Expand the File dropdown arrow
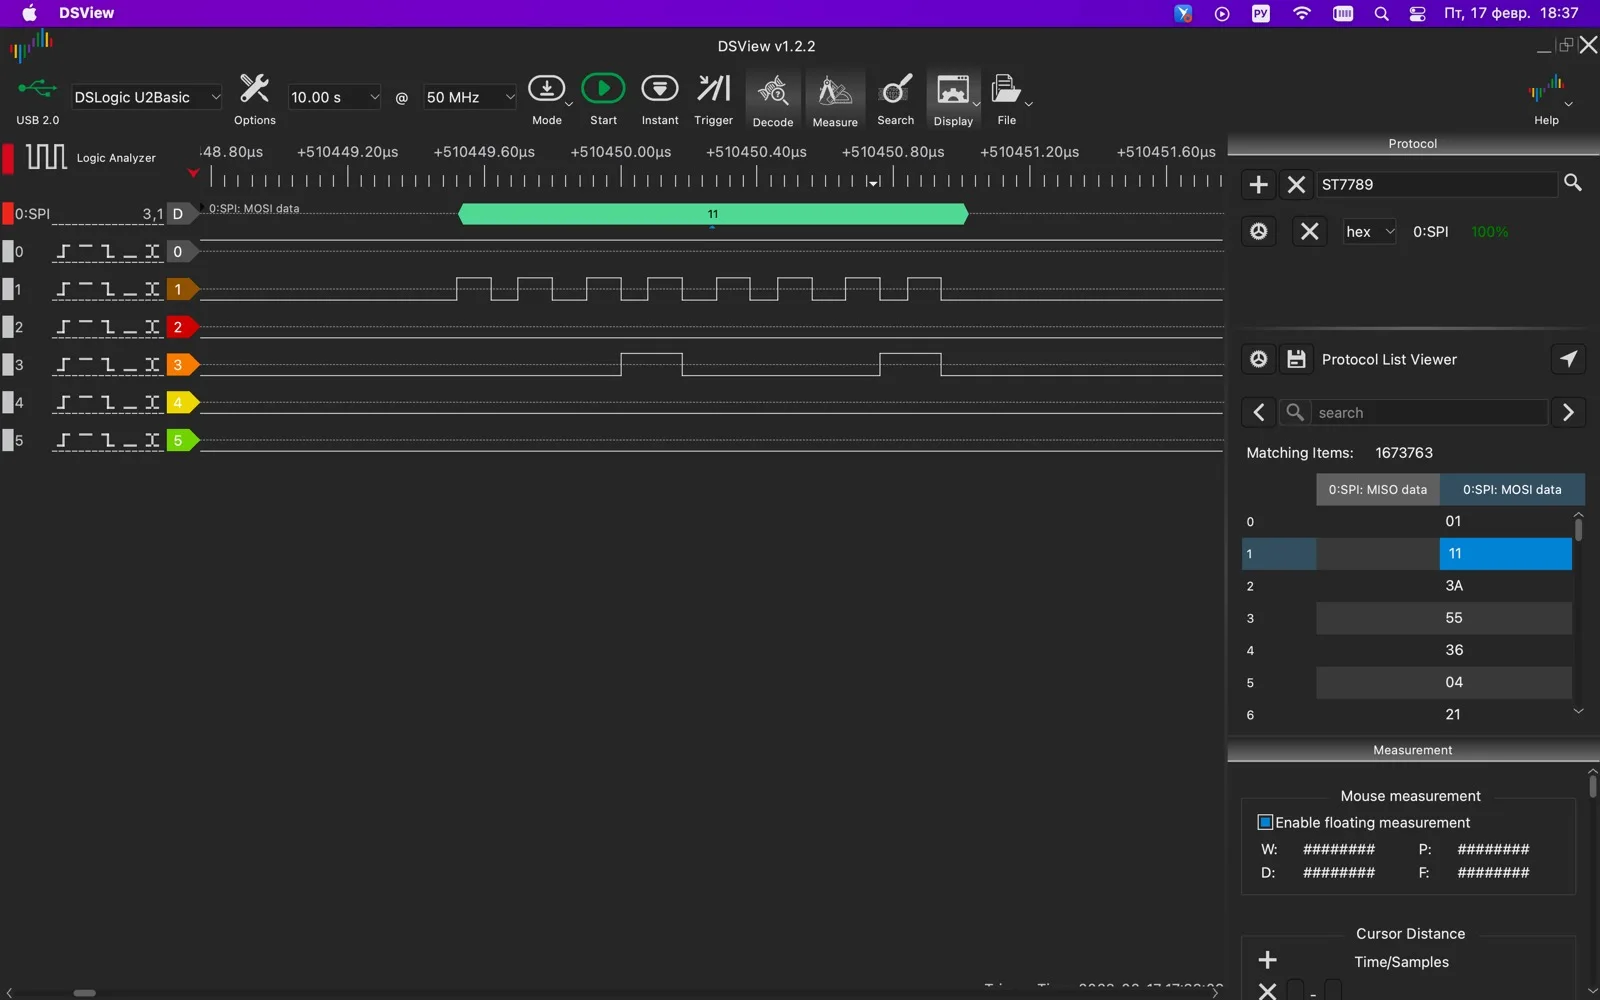The height and width of the screenshot is (1000, 1600). 1028,104
